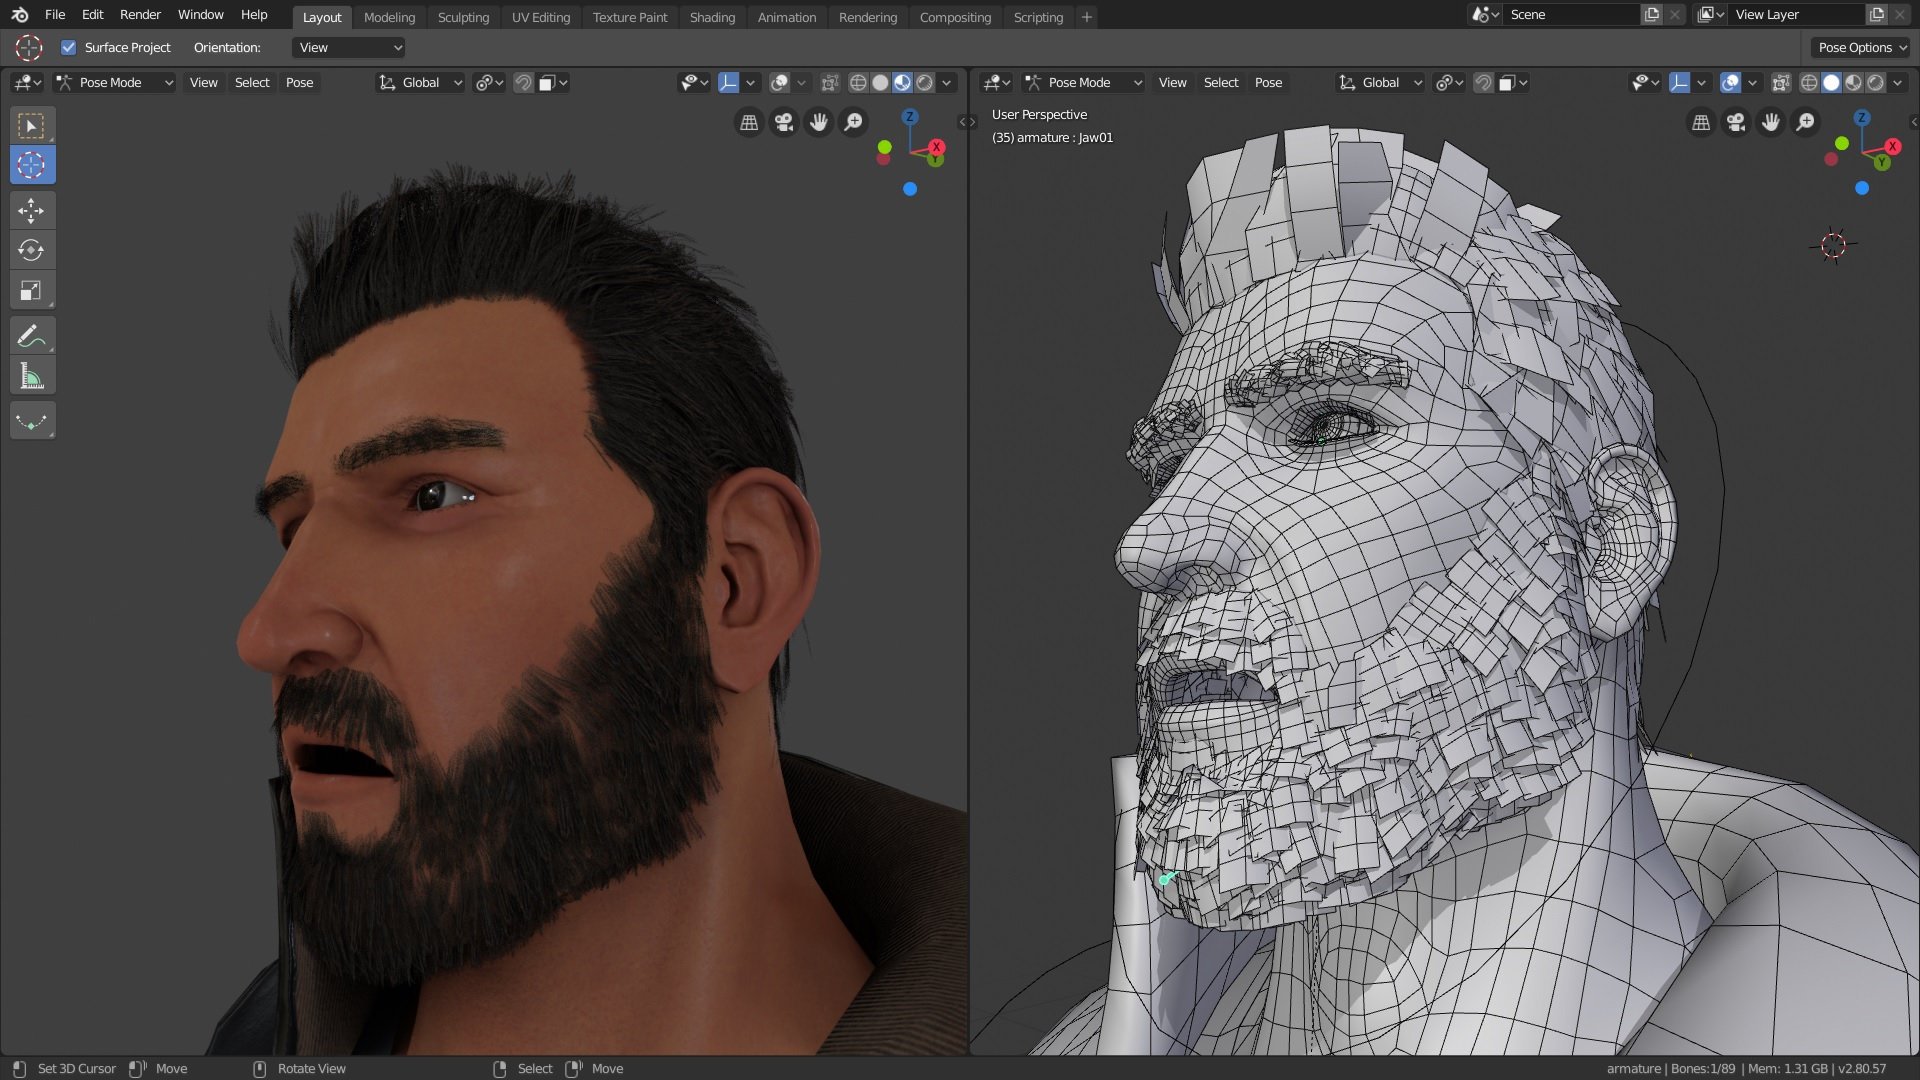The image size is (1920, 1080).
Task: Click the Select button in header
Action: (x=252, y=82)
